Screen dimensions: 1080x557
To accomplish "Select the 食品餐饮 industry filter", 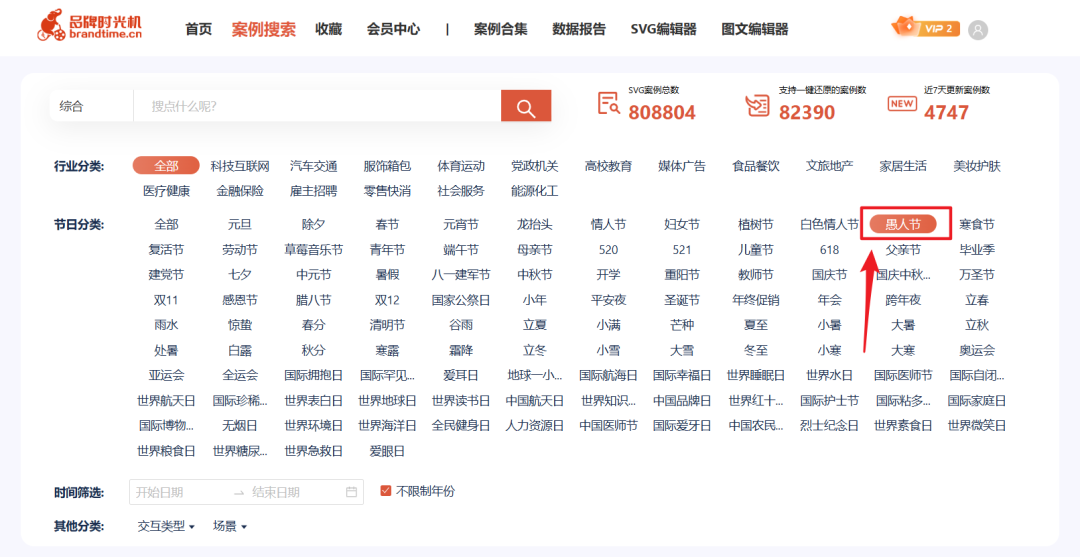I will coord(756,166).
